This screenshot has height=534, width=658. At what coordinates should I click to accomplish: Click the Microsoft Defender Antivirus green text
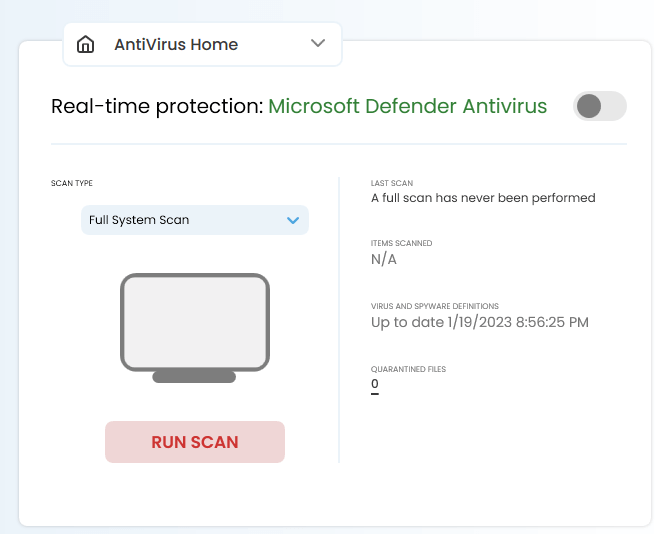407,106
